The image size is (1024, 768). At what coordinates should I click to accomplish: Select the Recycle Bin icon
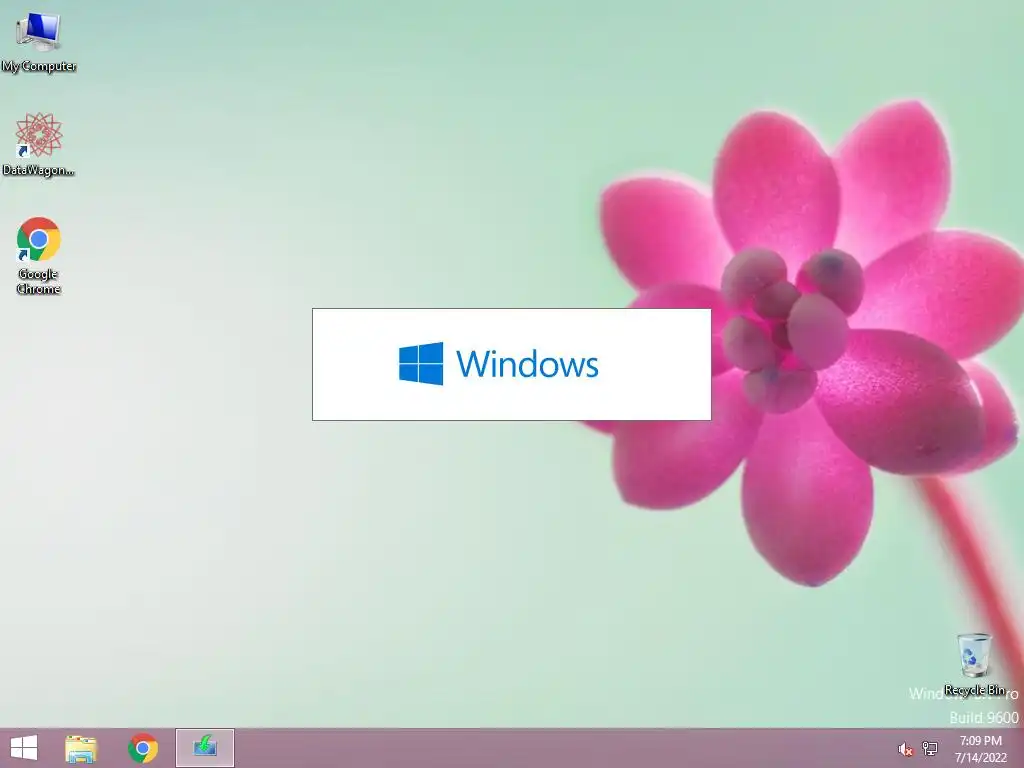coord(974,664)
